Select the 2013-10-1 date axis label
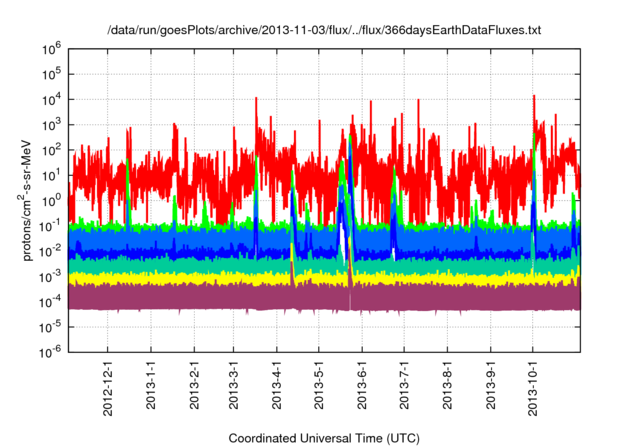The height and width of the screenshot is (448, 640). click(x=533, y=388)
